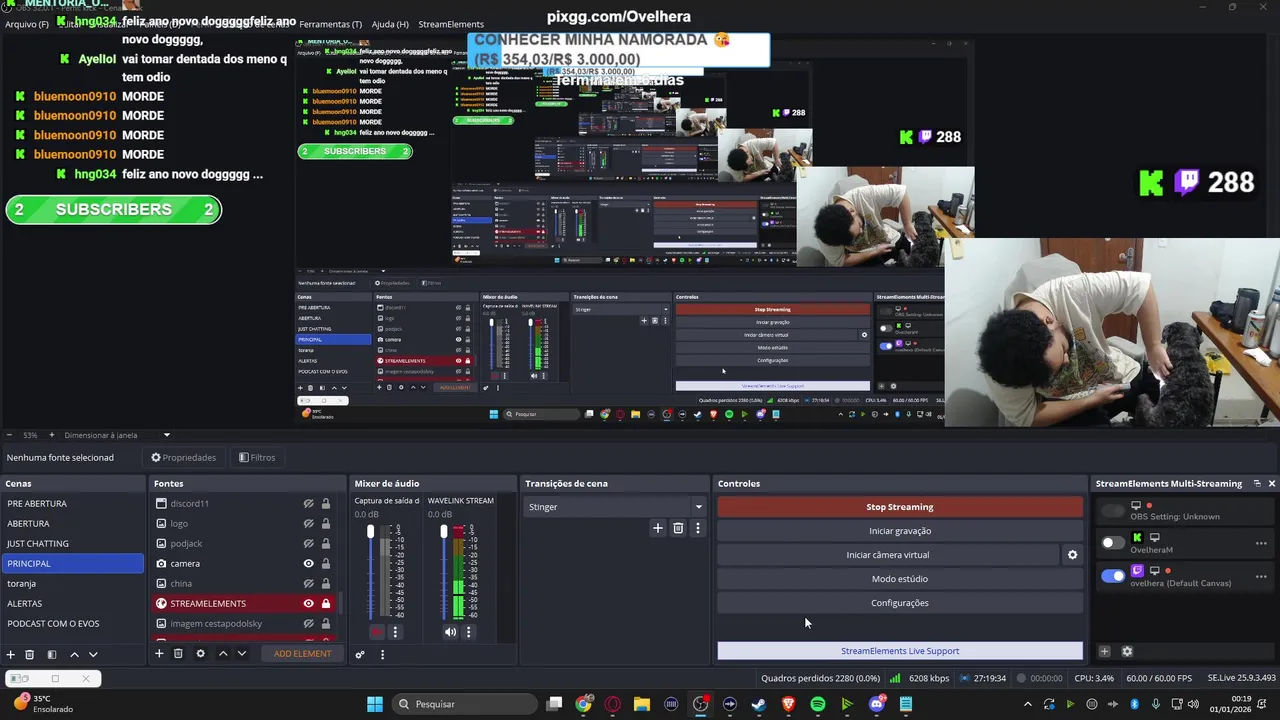Open ovelhera Default Canvas three-dot menu
This screenshot has height=720, width=1280.
1261,576
